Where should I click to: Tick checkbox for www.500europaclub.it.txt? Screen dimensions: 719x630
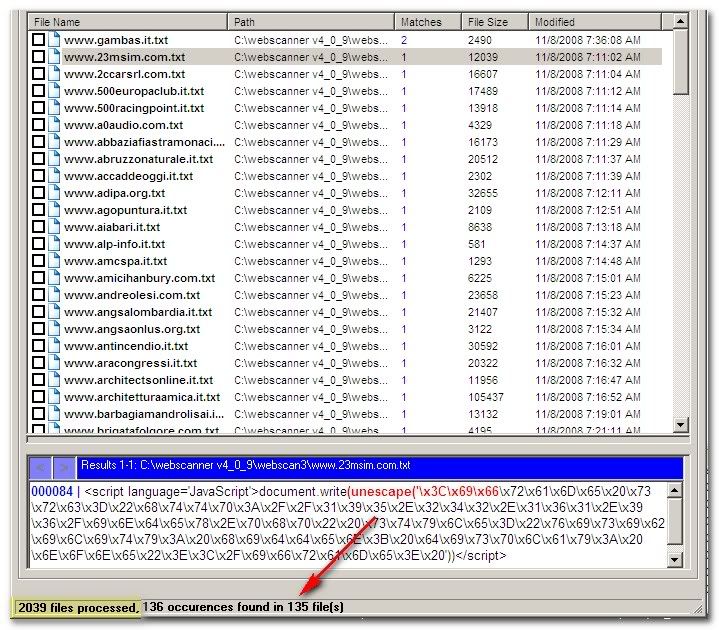(x=38, y=91)
